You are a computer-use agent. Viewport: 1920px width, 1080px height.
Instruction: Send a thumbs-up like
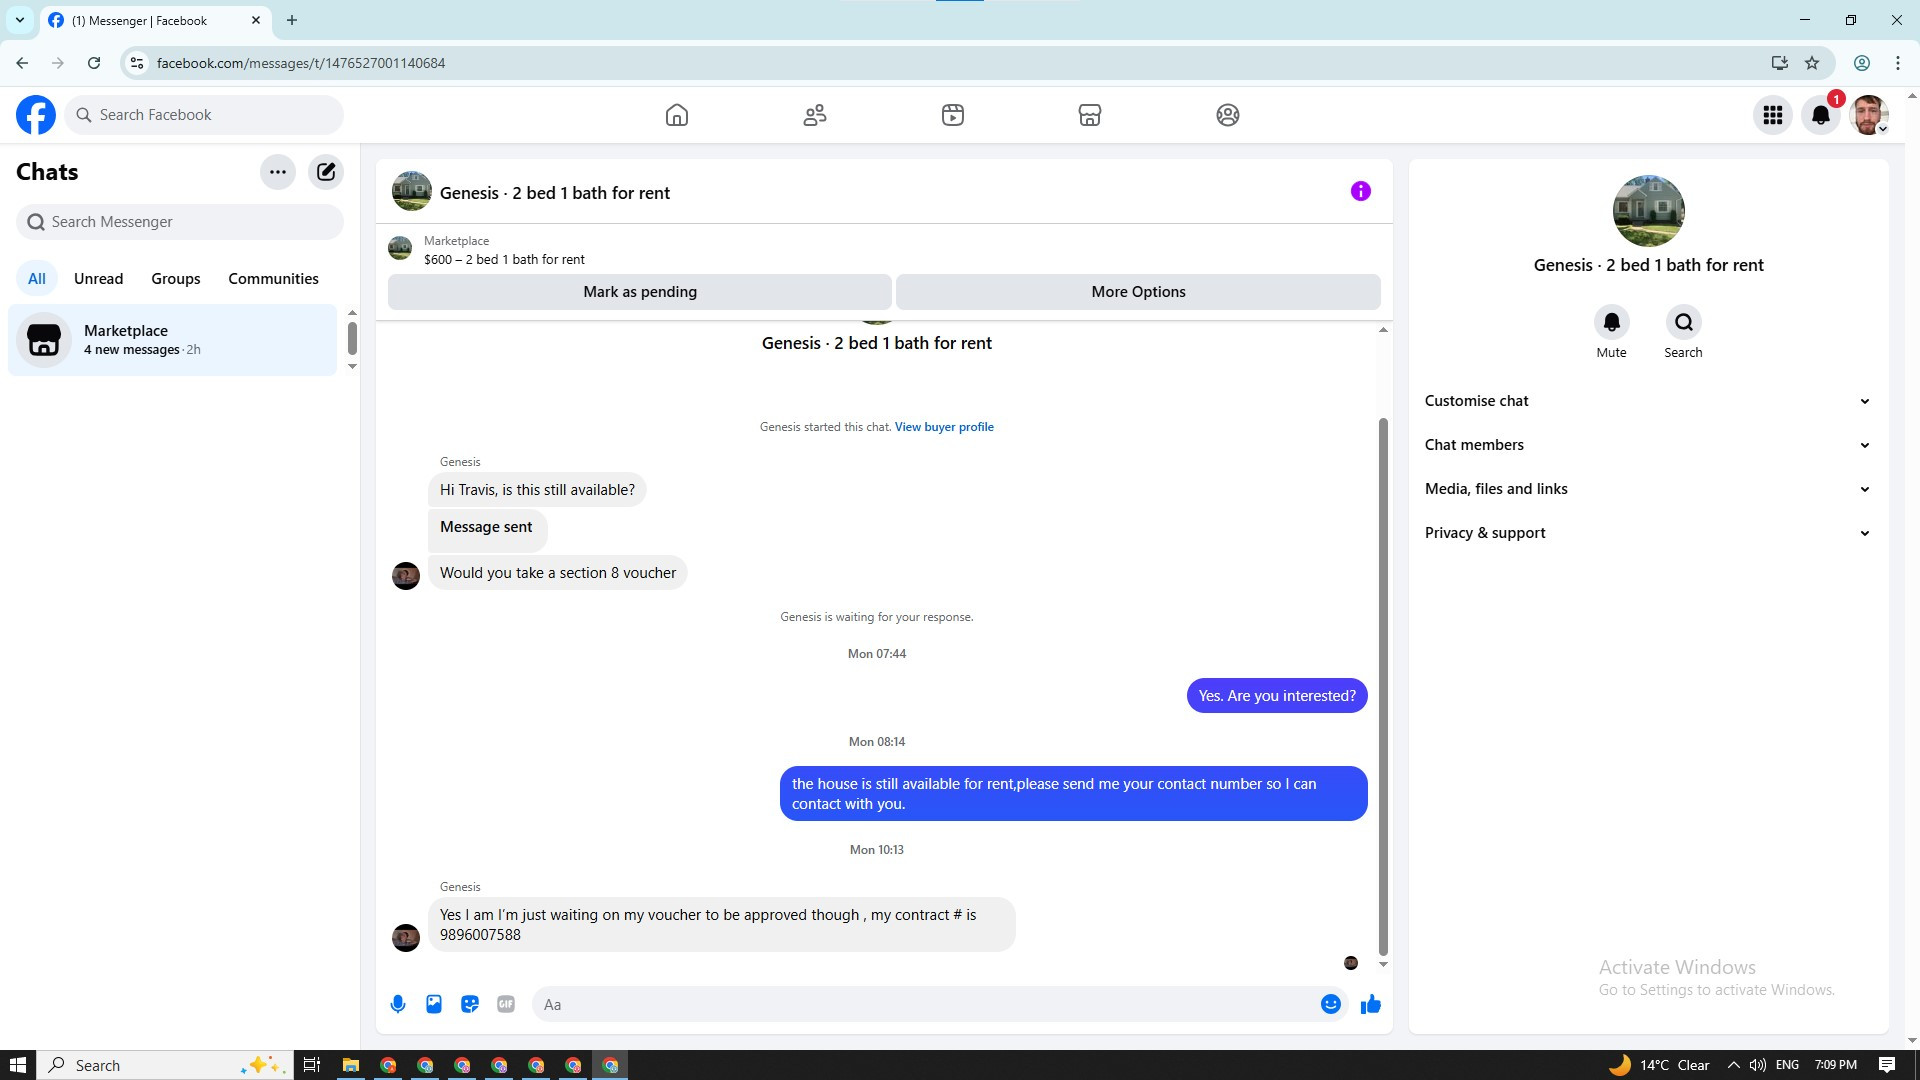(1370, 1004)
